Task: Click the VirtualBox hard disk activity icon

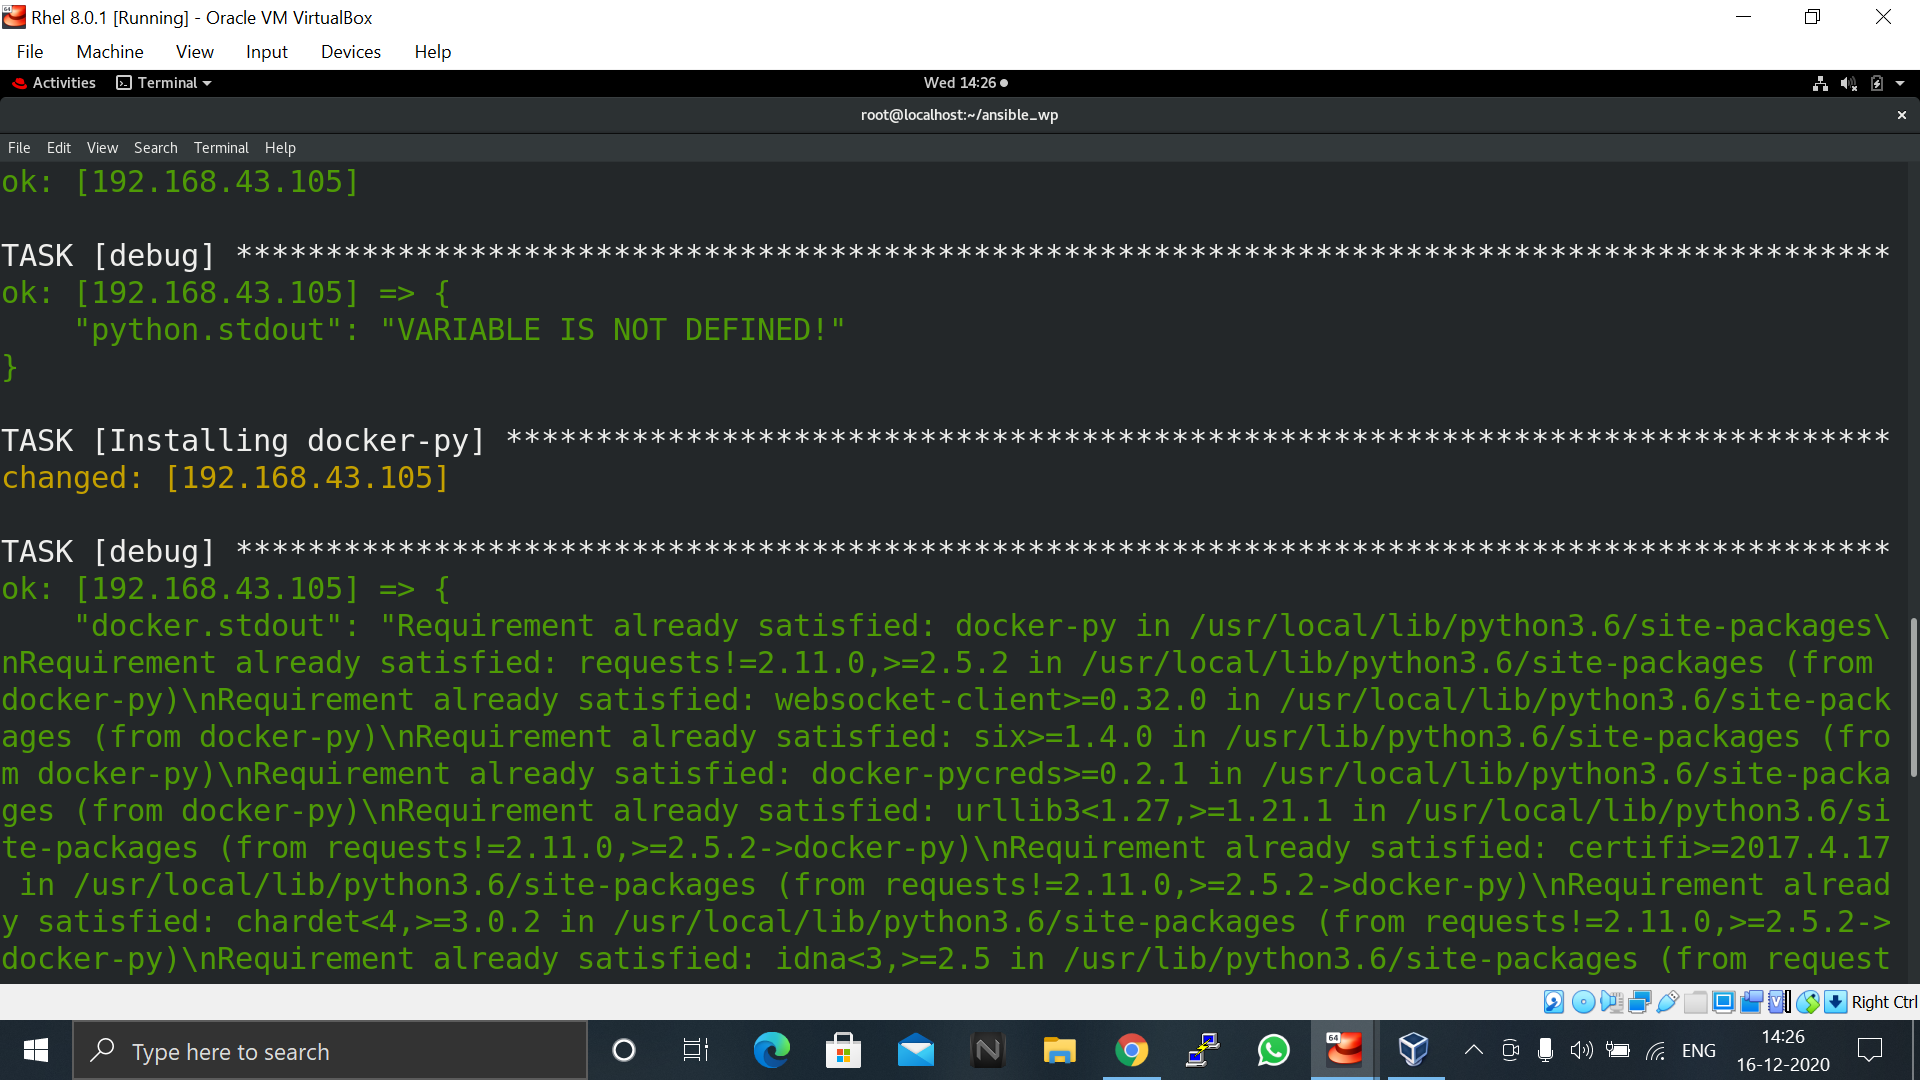Action: [x=1554, y=1002]
